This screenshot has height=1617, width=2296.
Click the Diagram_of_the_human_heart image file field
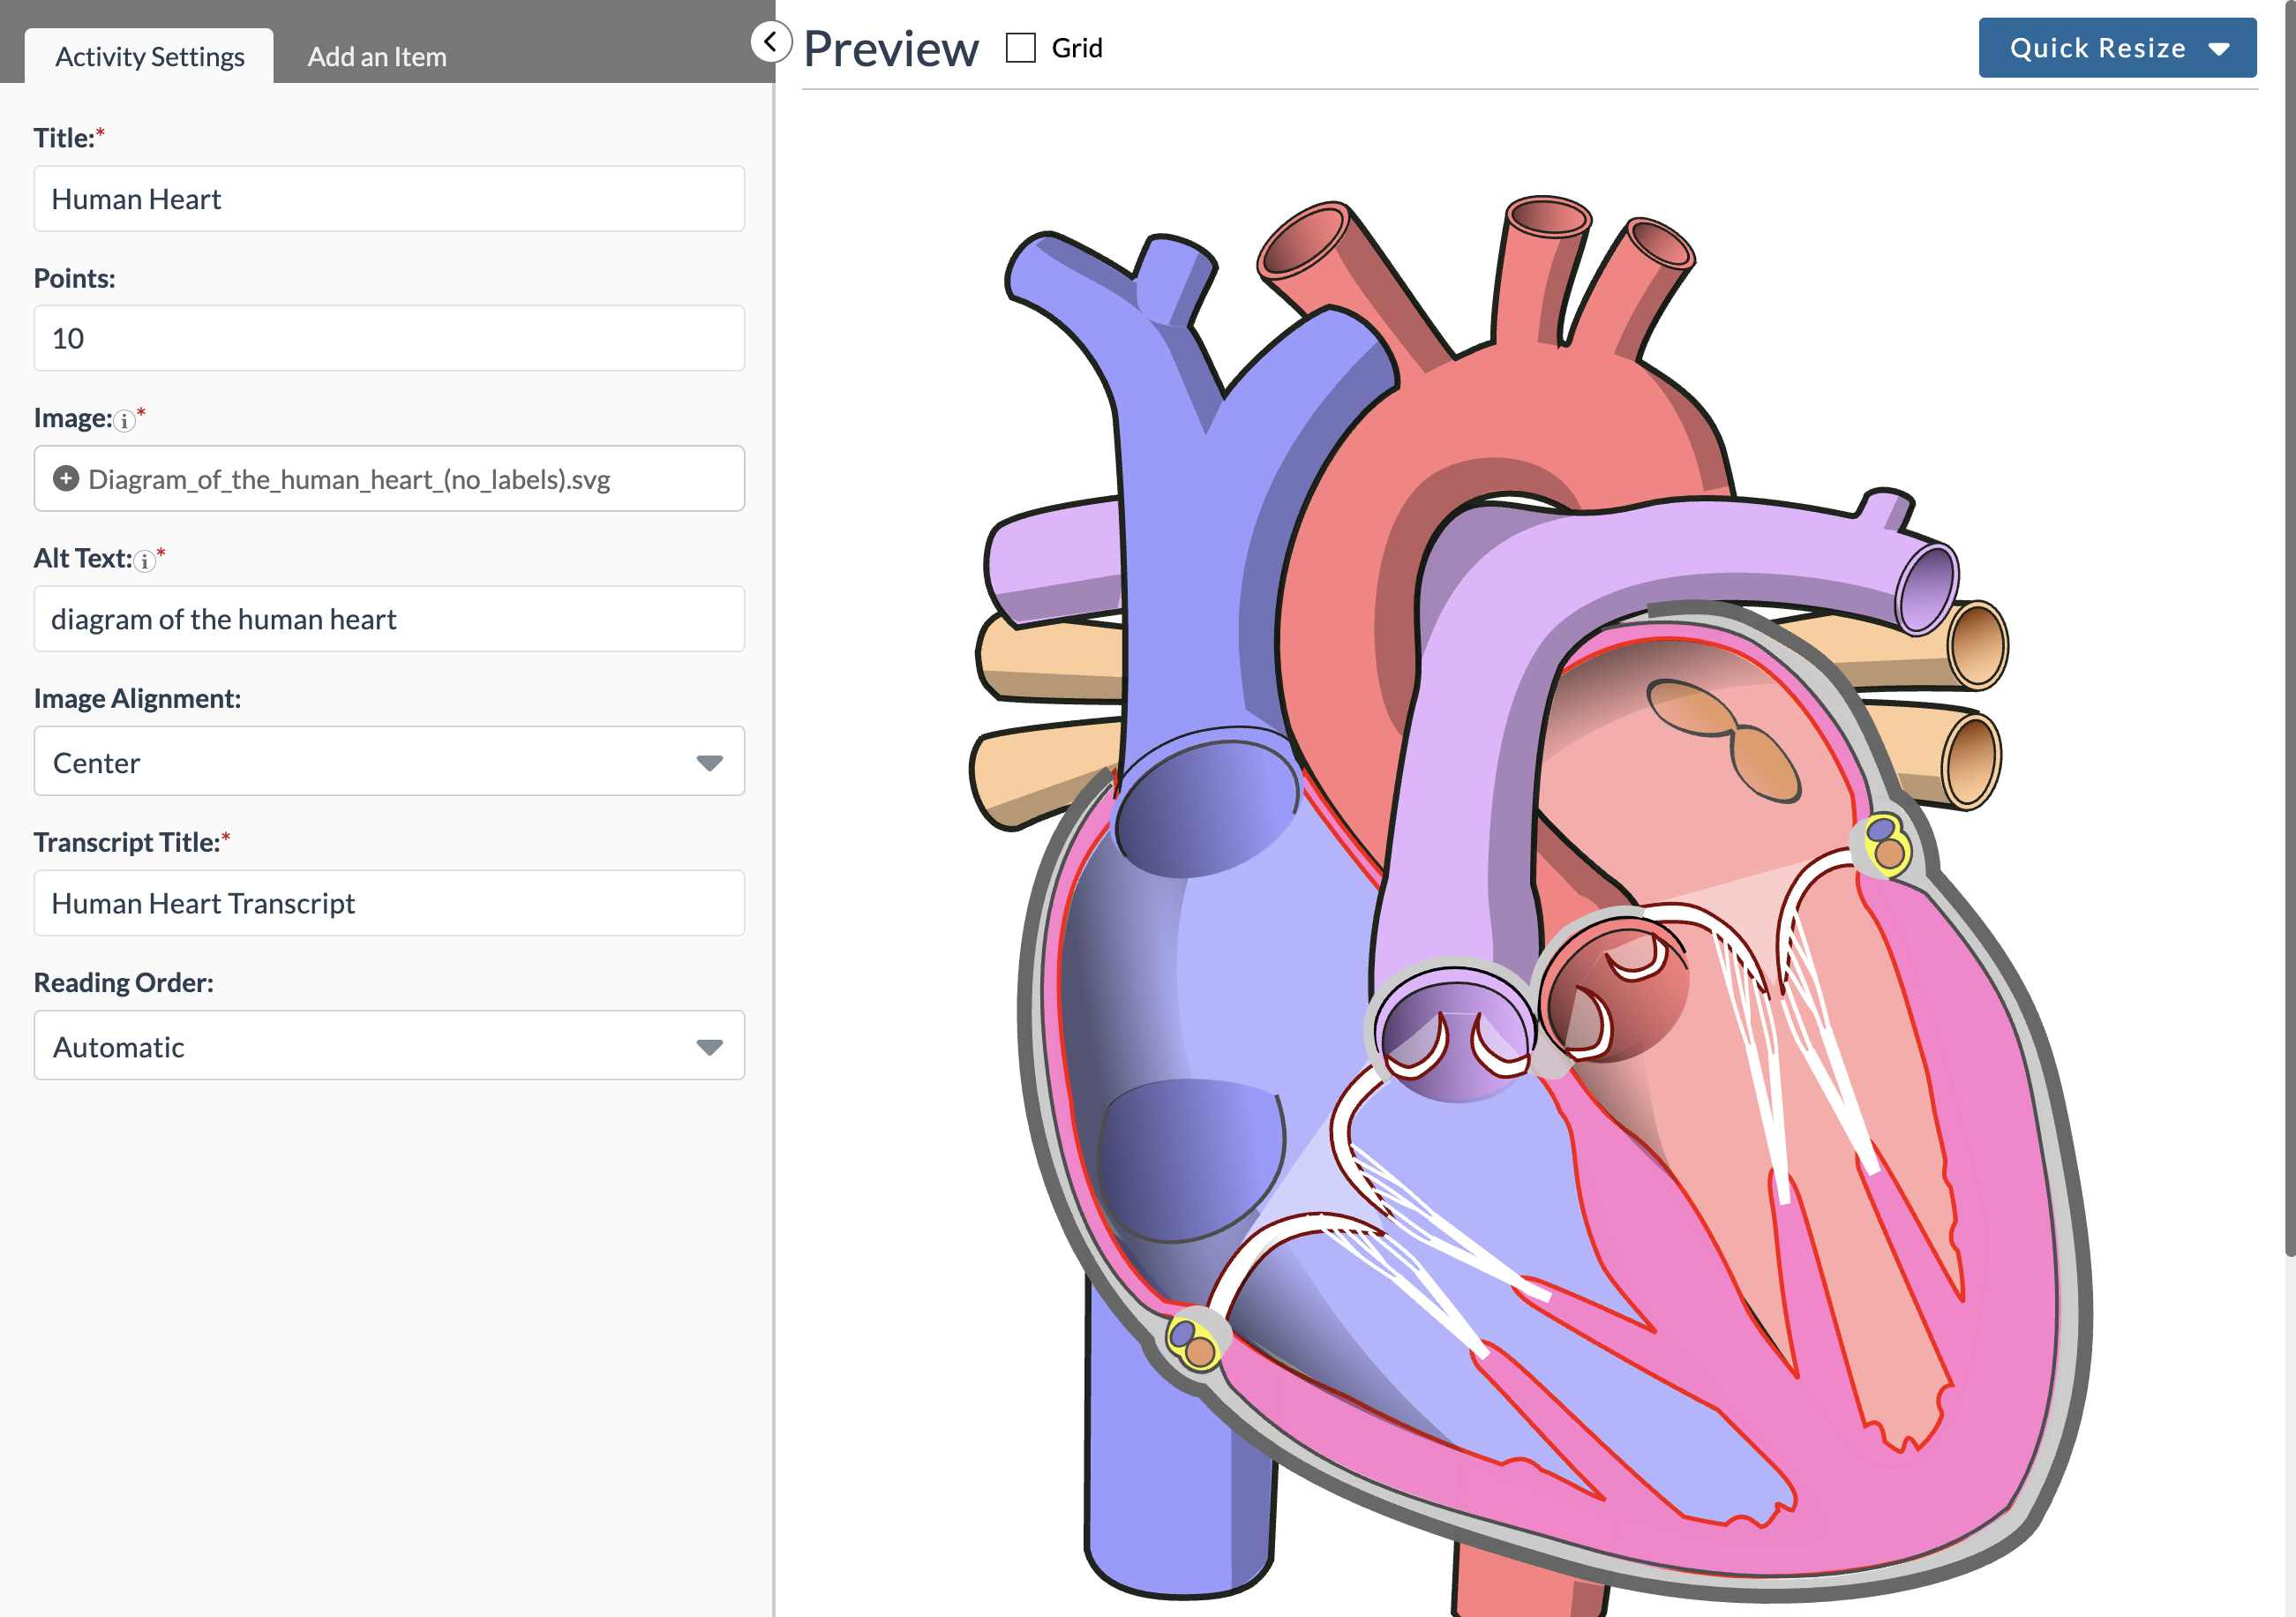pyautogui.click(x=389, y=479)
